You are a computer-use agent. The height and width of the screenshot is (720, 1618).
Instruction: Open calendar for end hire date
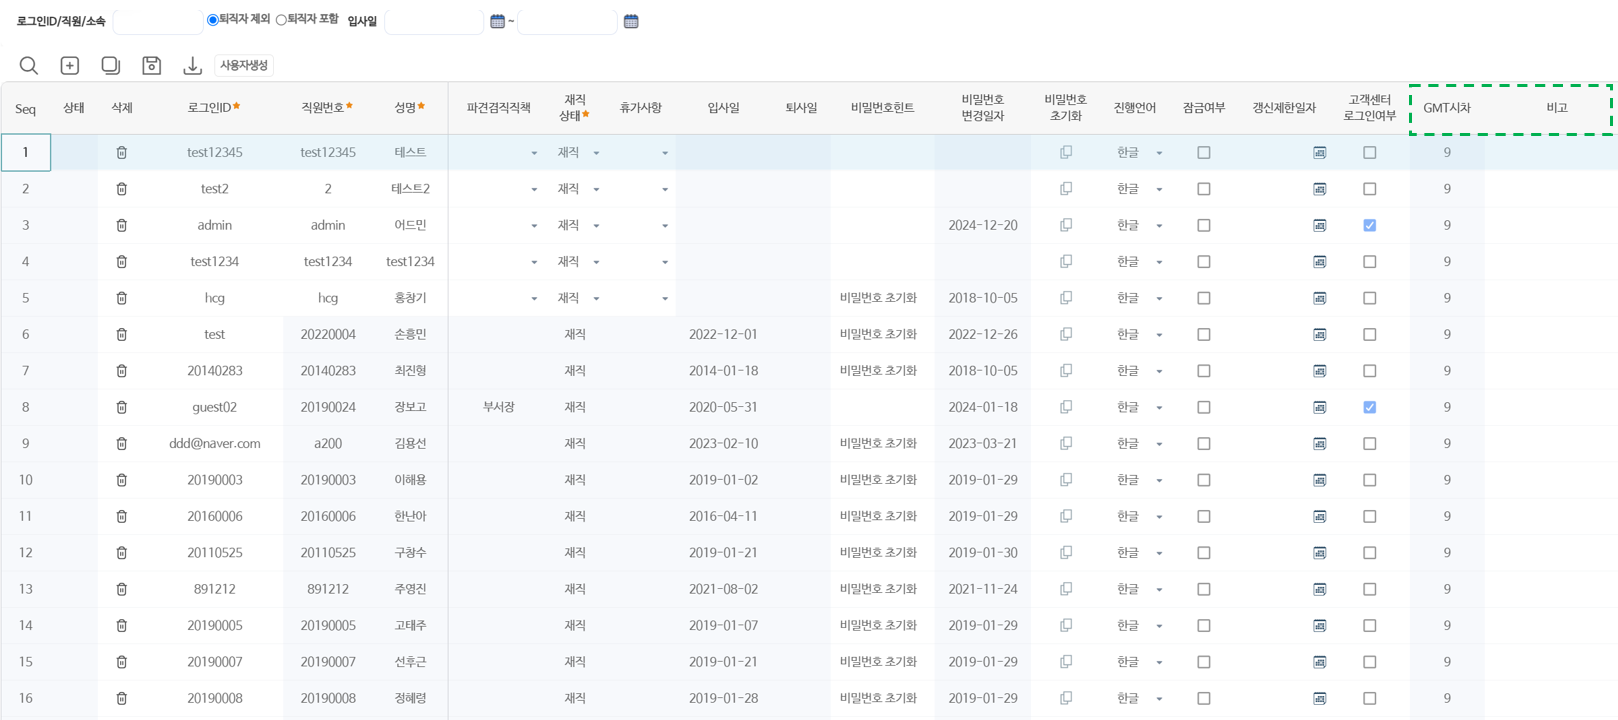[631, 21]
